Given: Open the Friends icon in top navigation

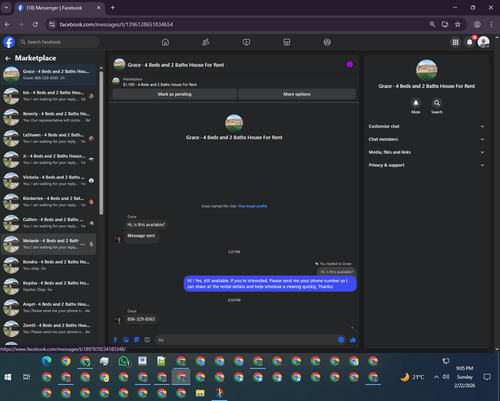Looking at the screenshot, I should (206, 42).
